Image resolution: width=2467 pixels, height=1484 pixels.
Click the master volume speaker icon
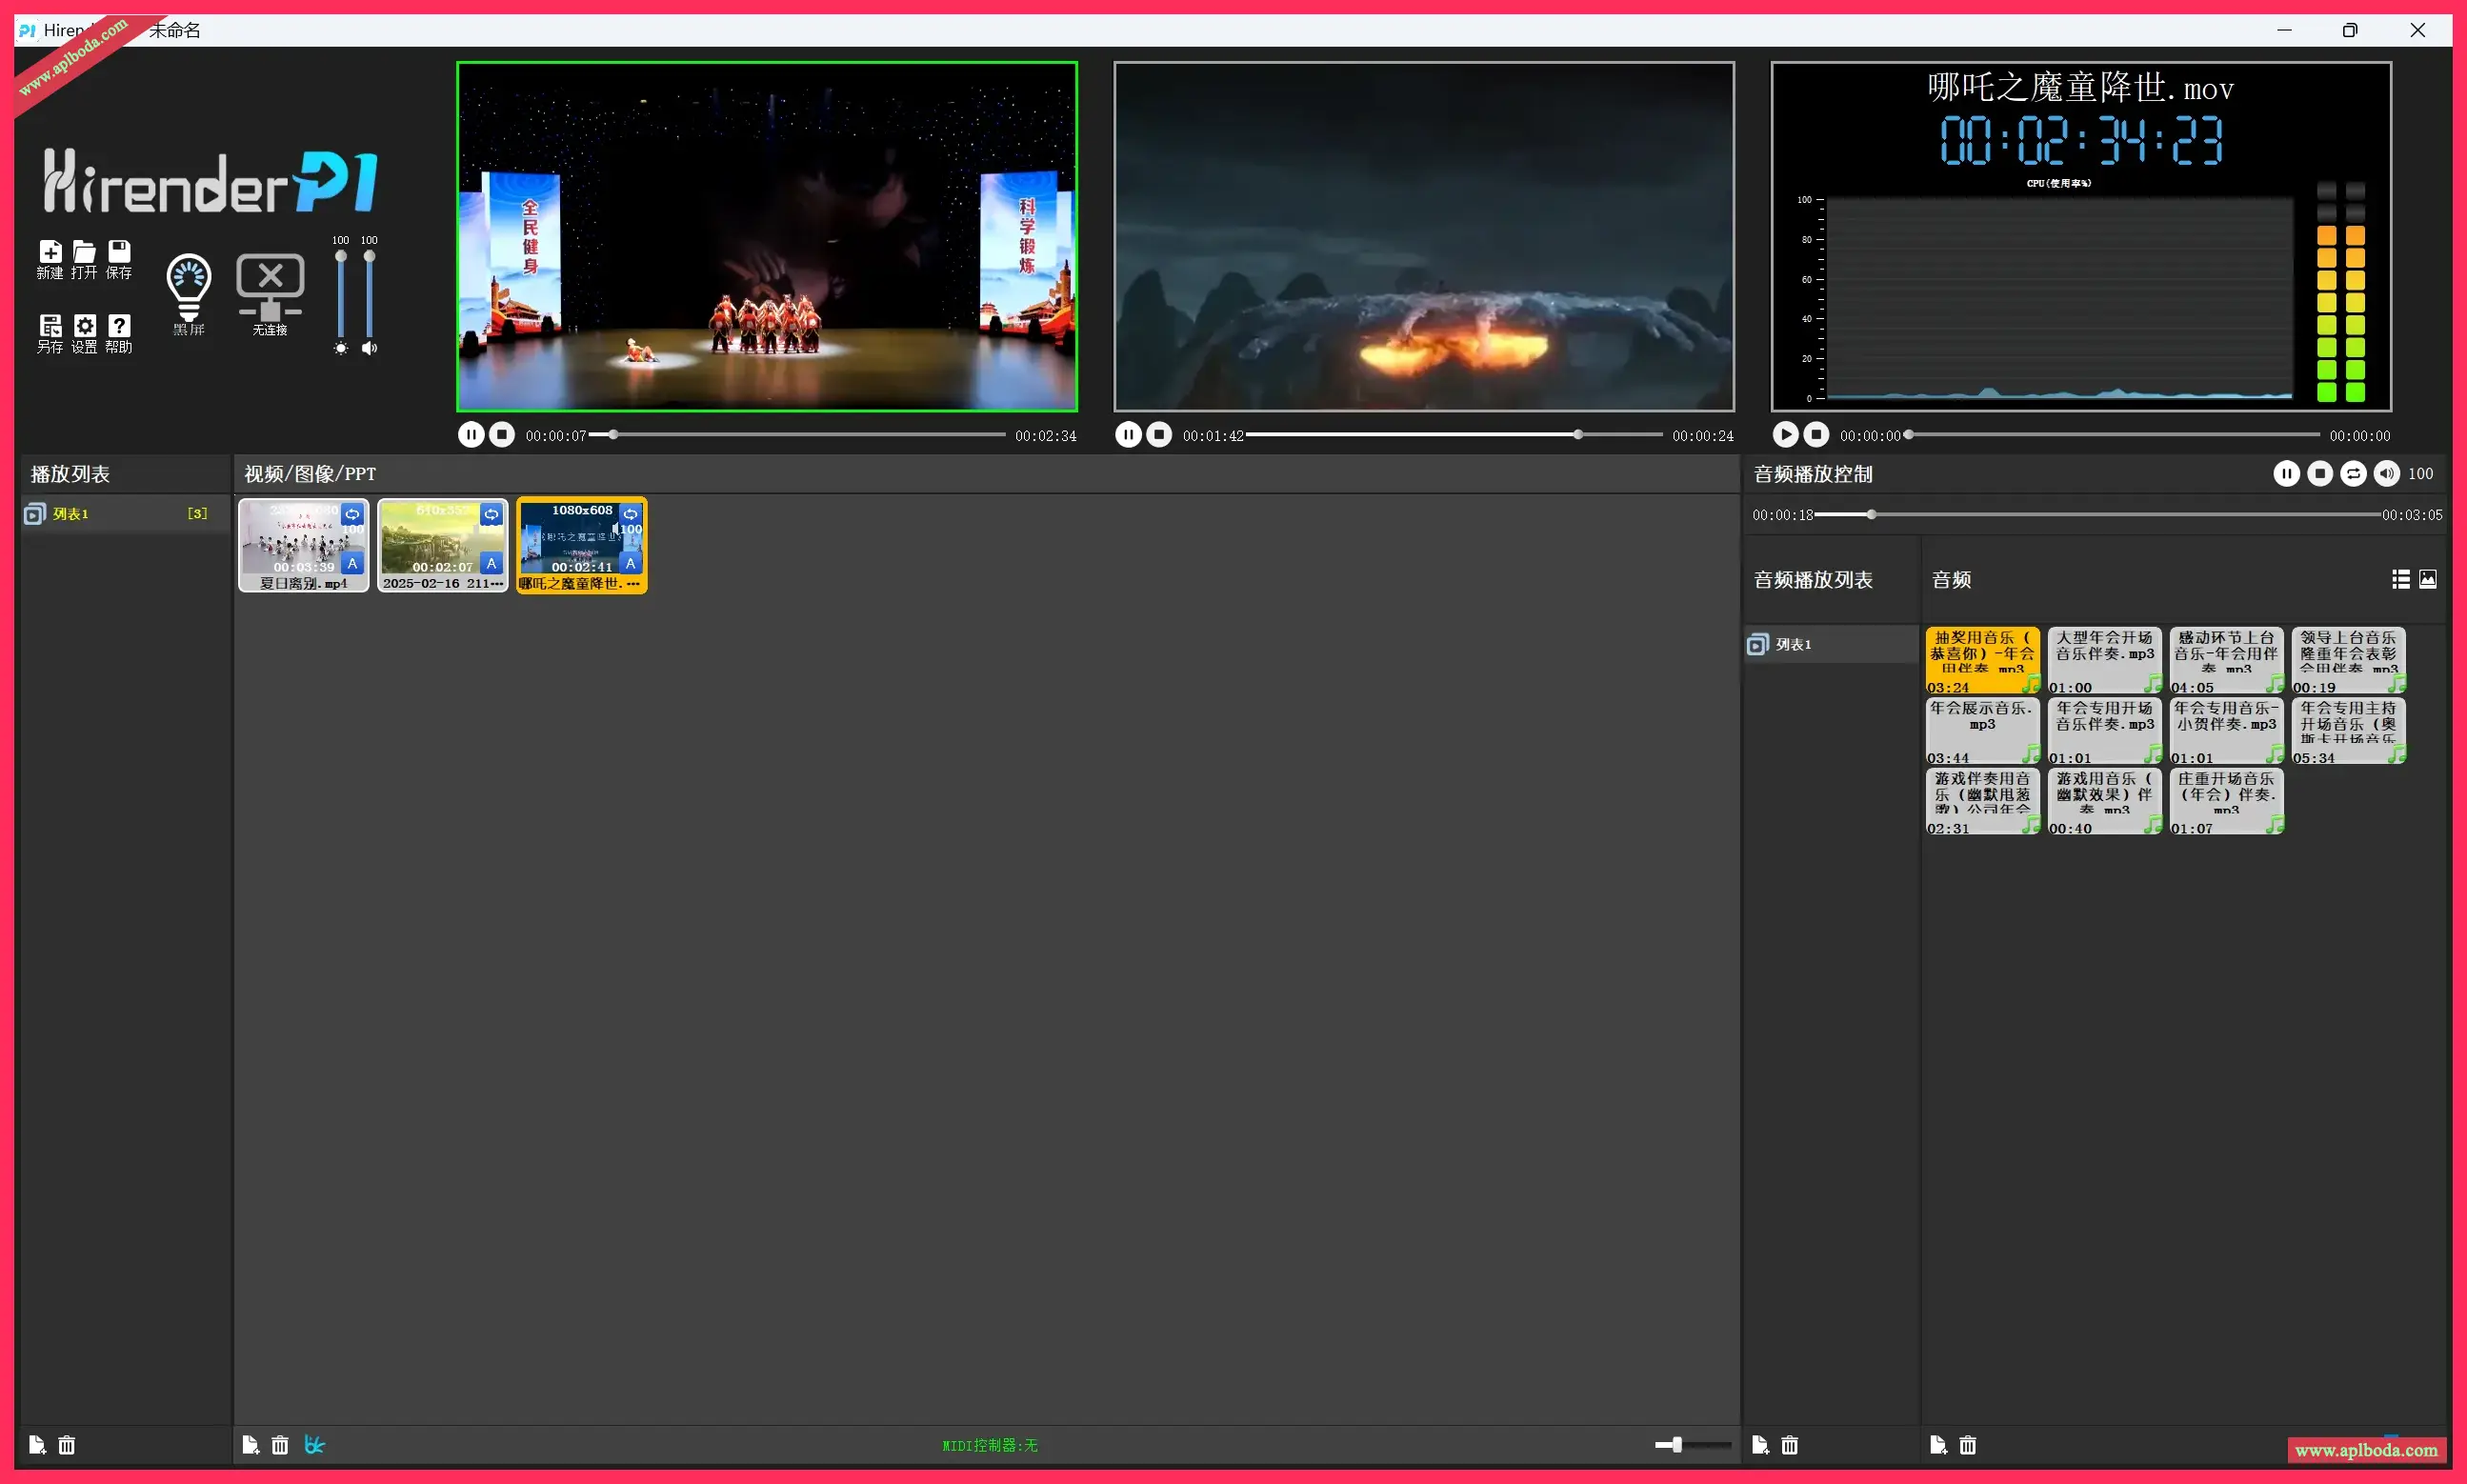(x=370, y=348)
